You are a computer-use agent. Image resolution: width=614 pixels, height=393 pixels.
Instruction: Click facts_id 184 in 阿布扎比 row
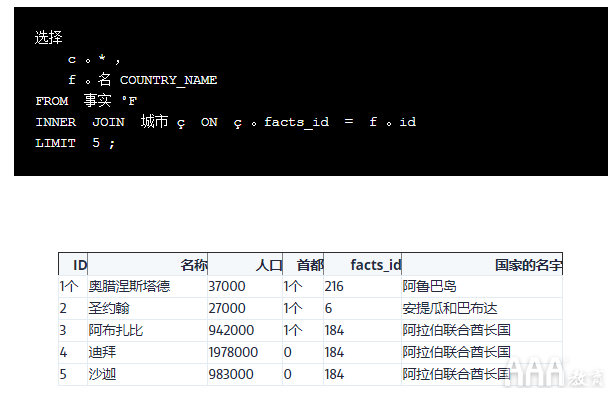tap(334, 330)
